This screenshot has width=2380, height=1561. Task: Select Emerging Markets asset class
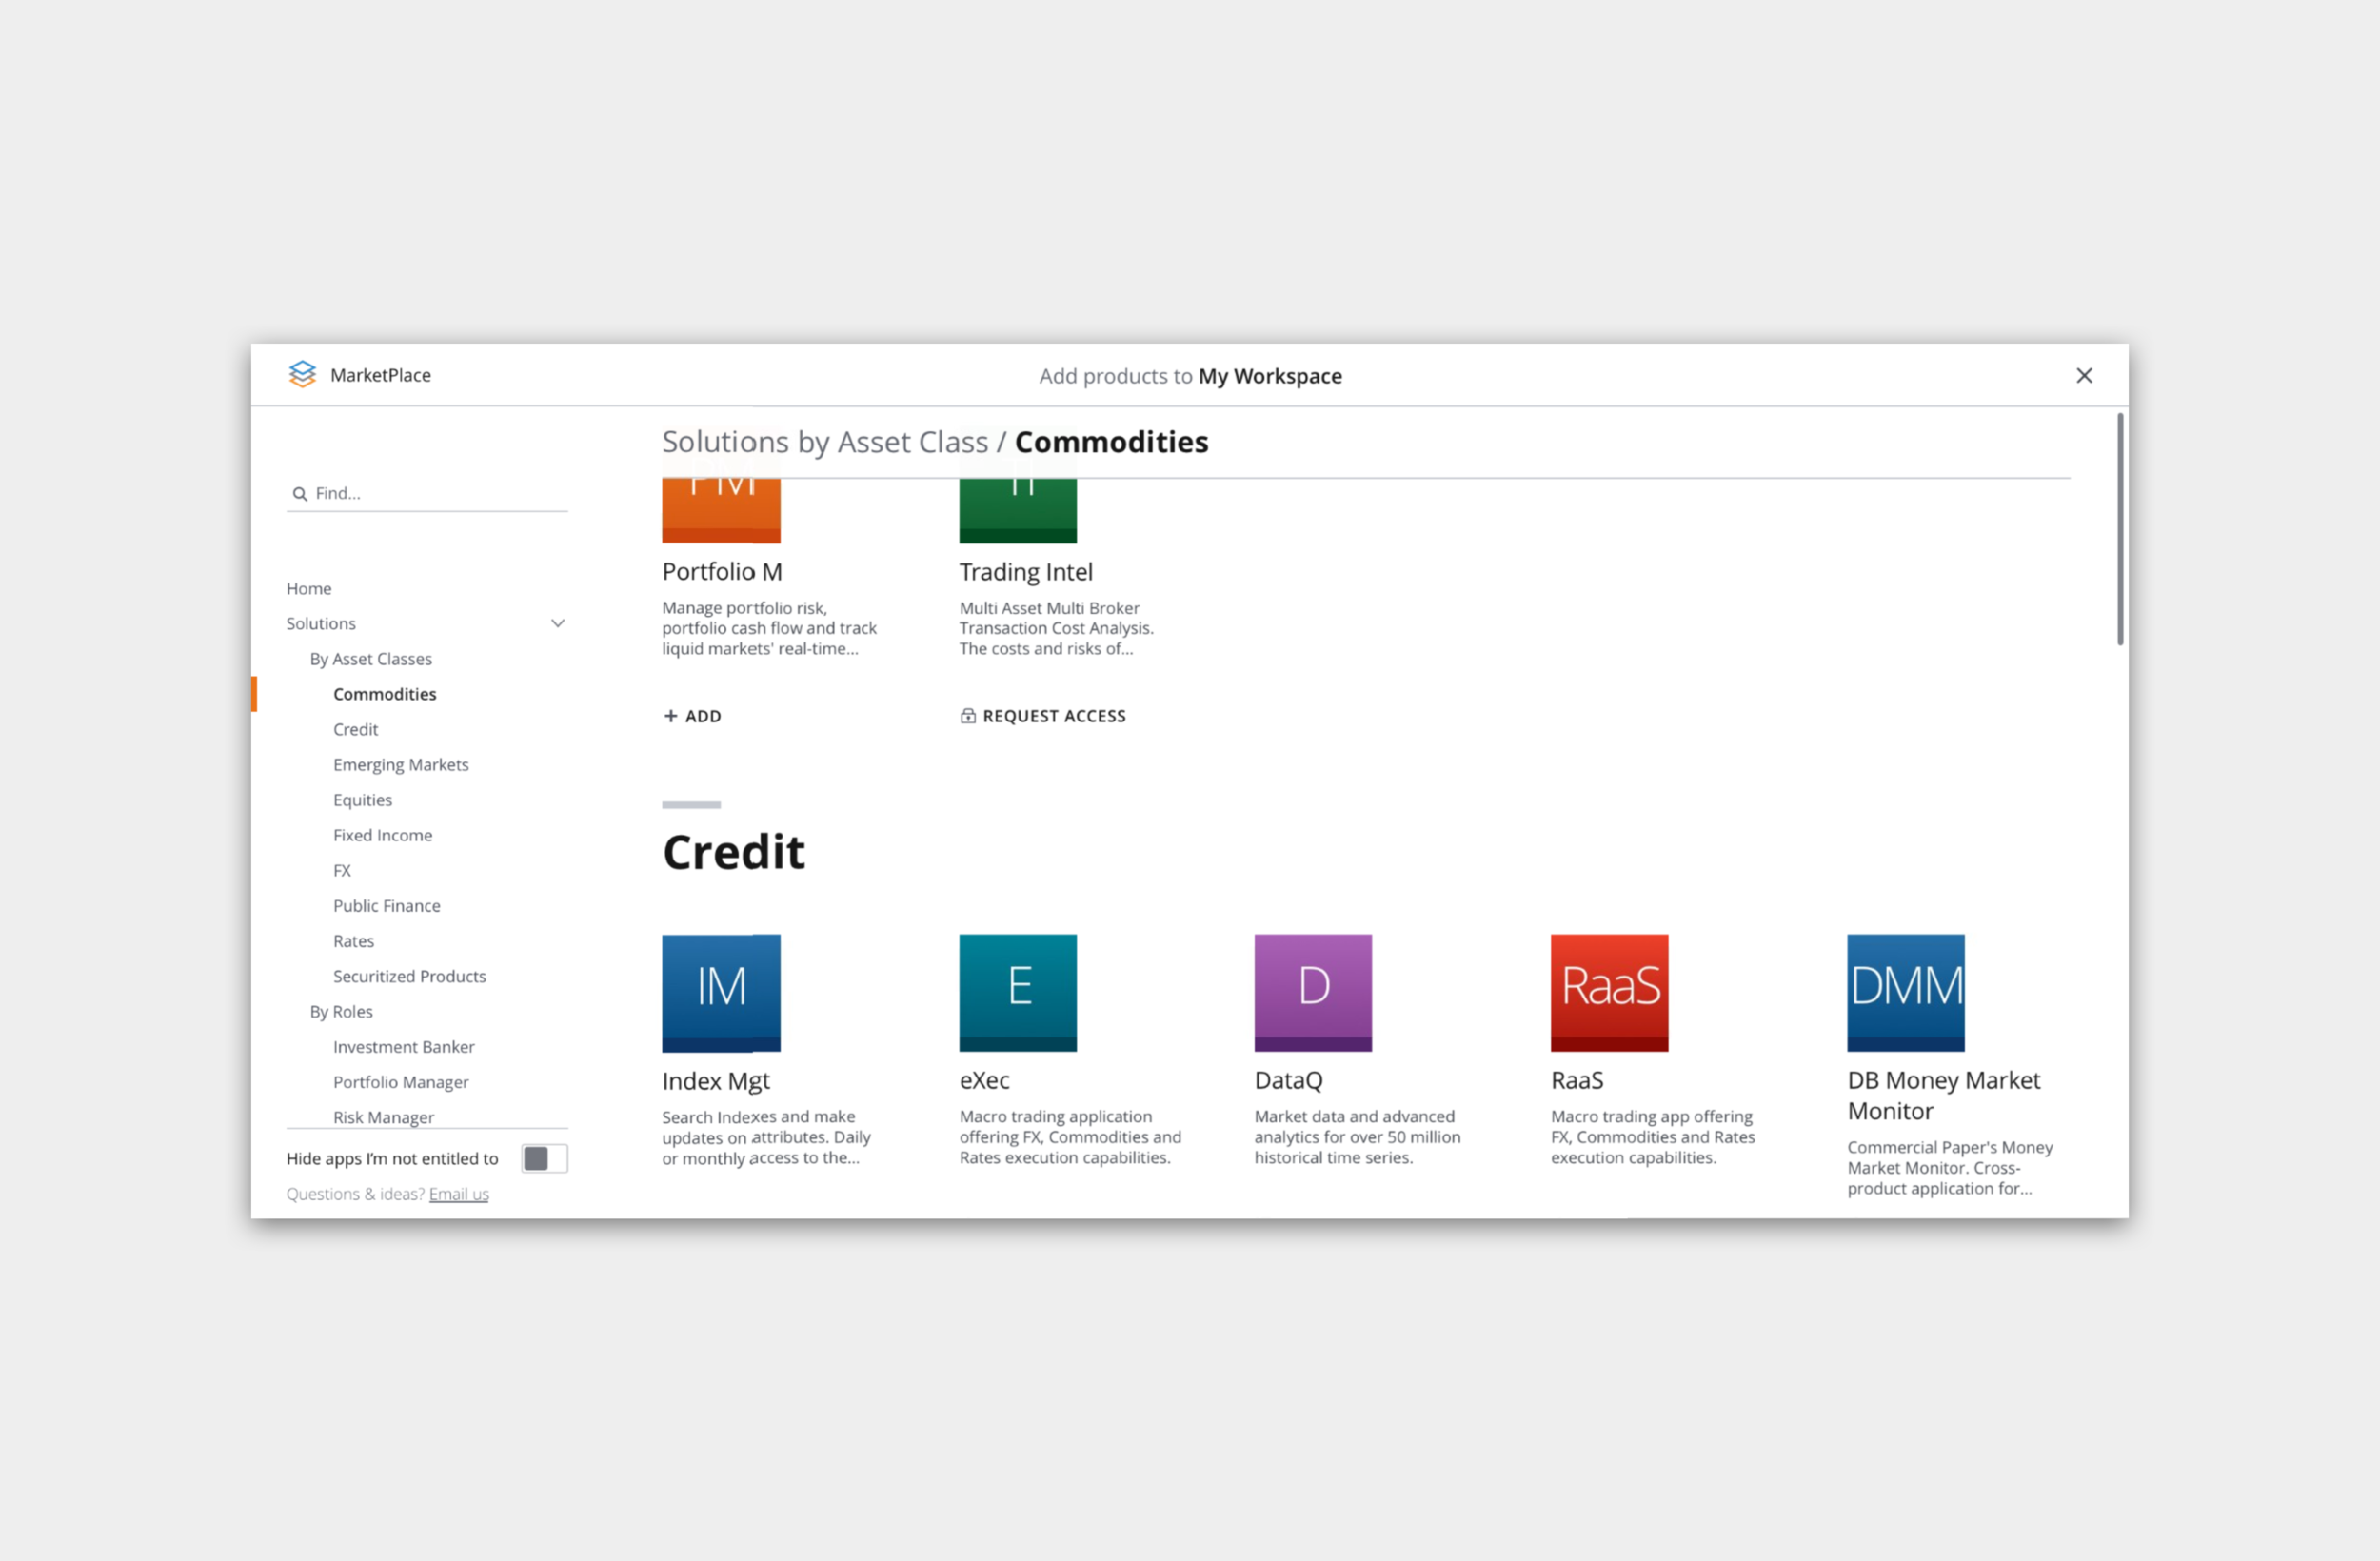(x=401, y=764)
